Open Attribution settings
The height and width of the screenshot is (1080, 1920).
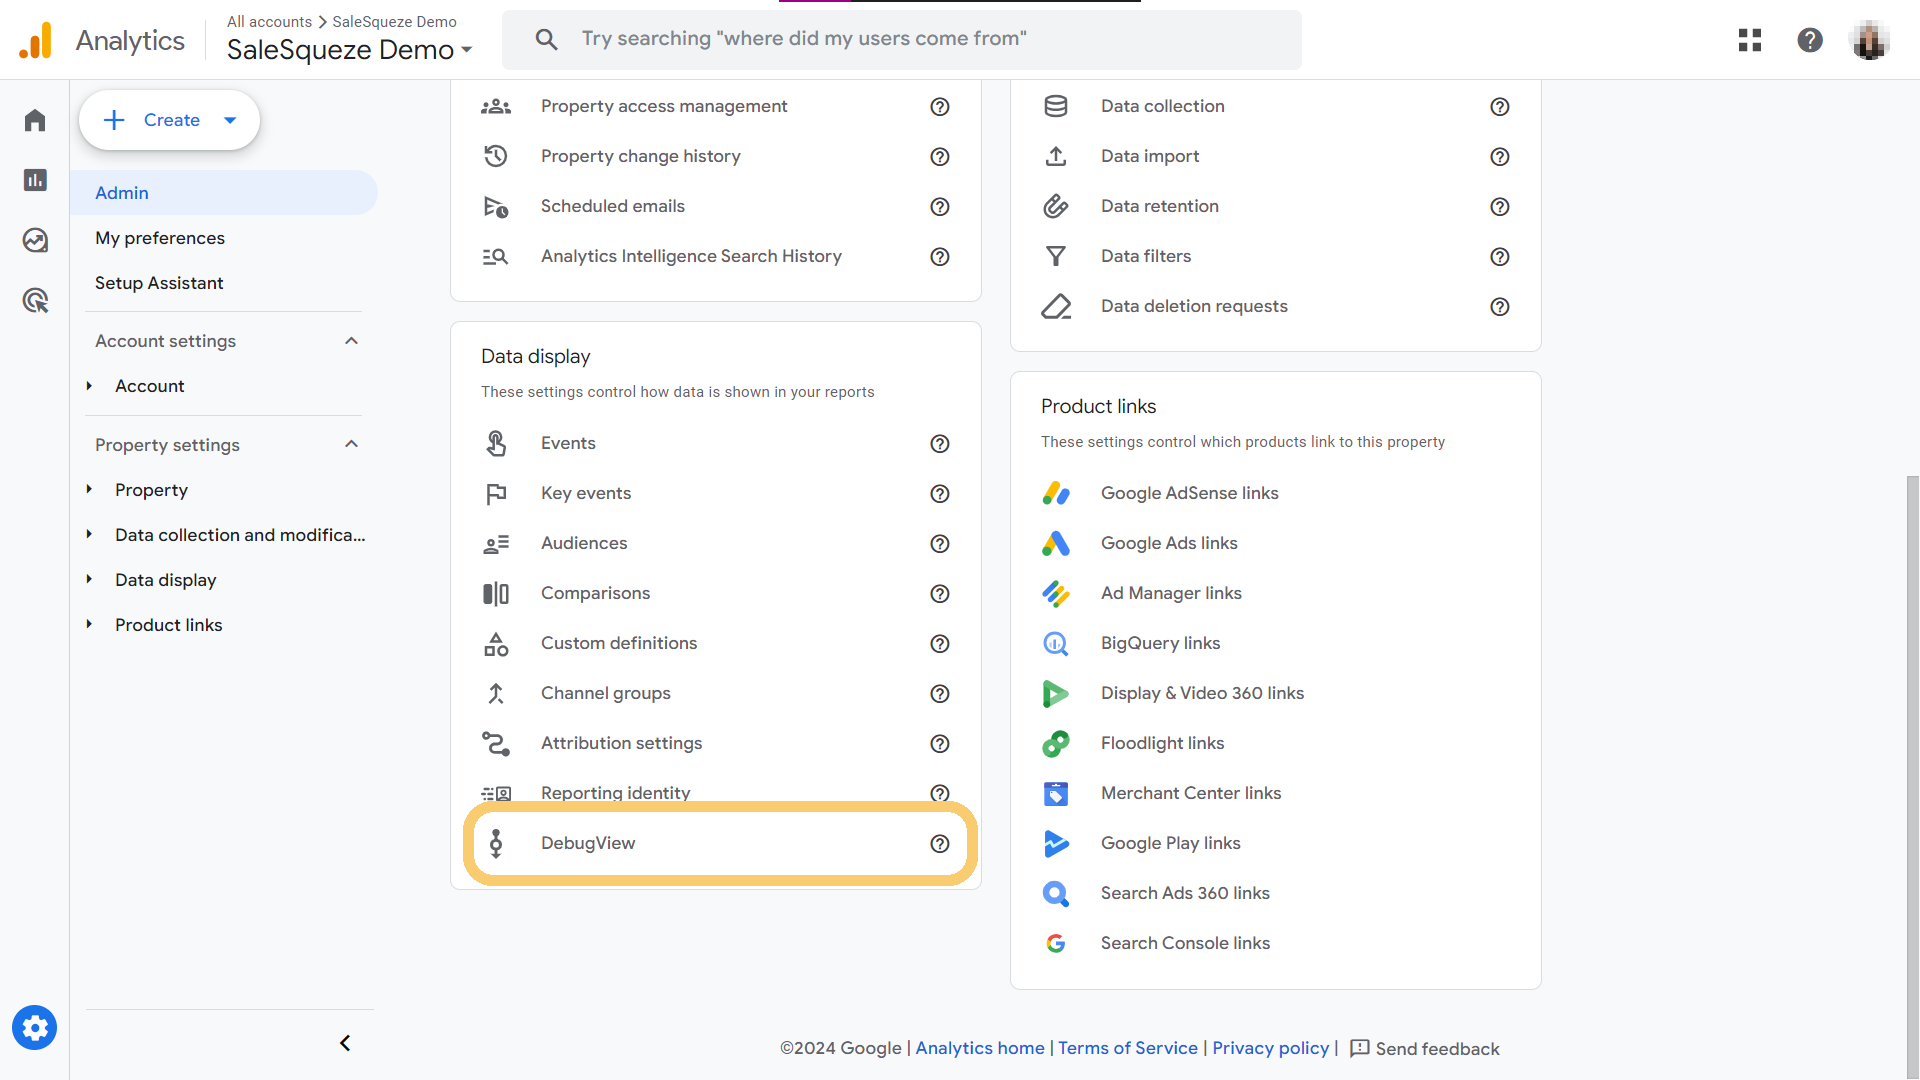pos(621,743)
